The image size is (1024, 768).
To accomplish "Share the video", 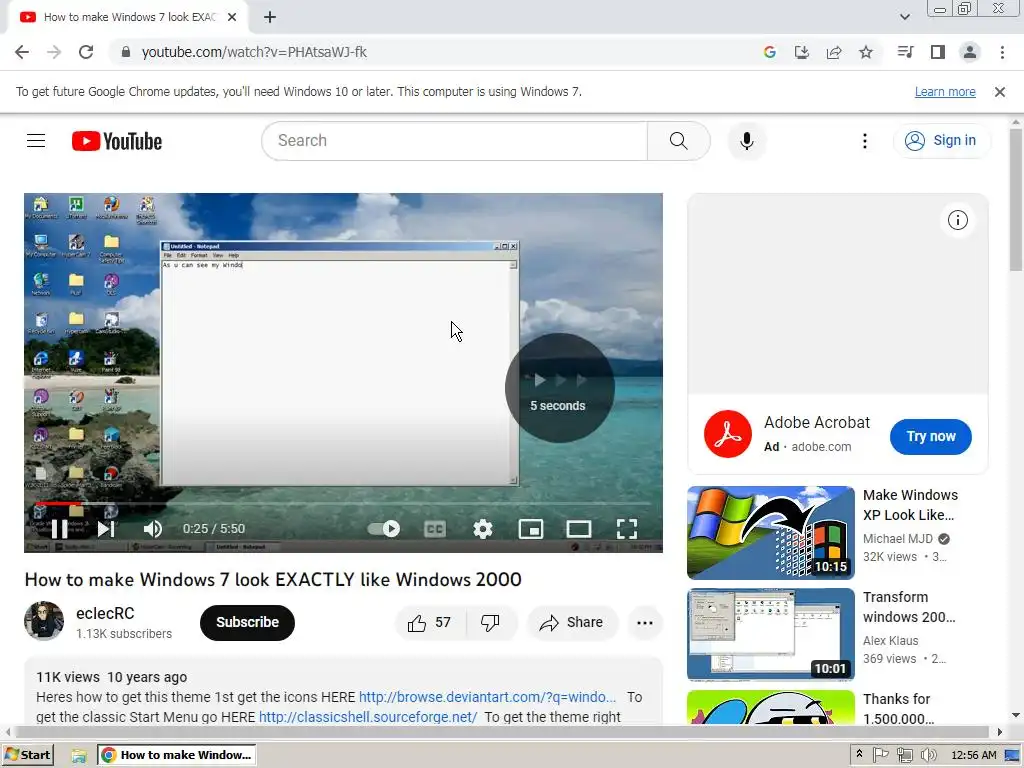I will (571, 622).
